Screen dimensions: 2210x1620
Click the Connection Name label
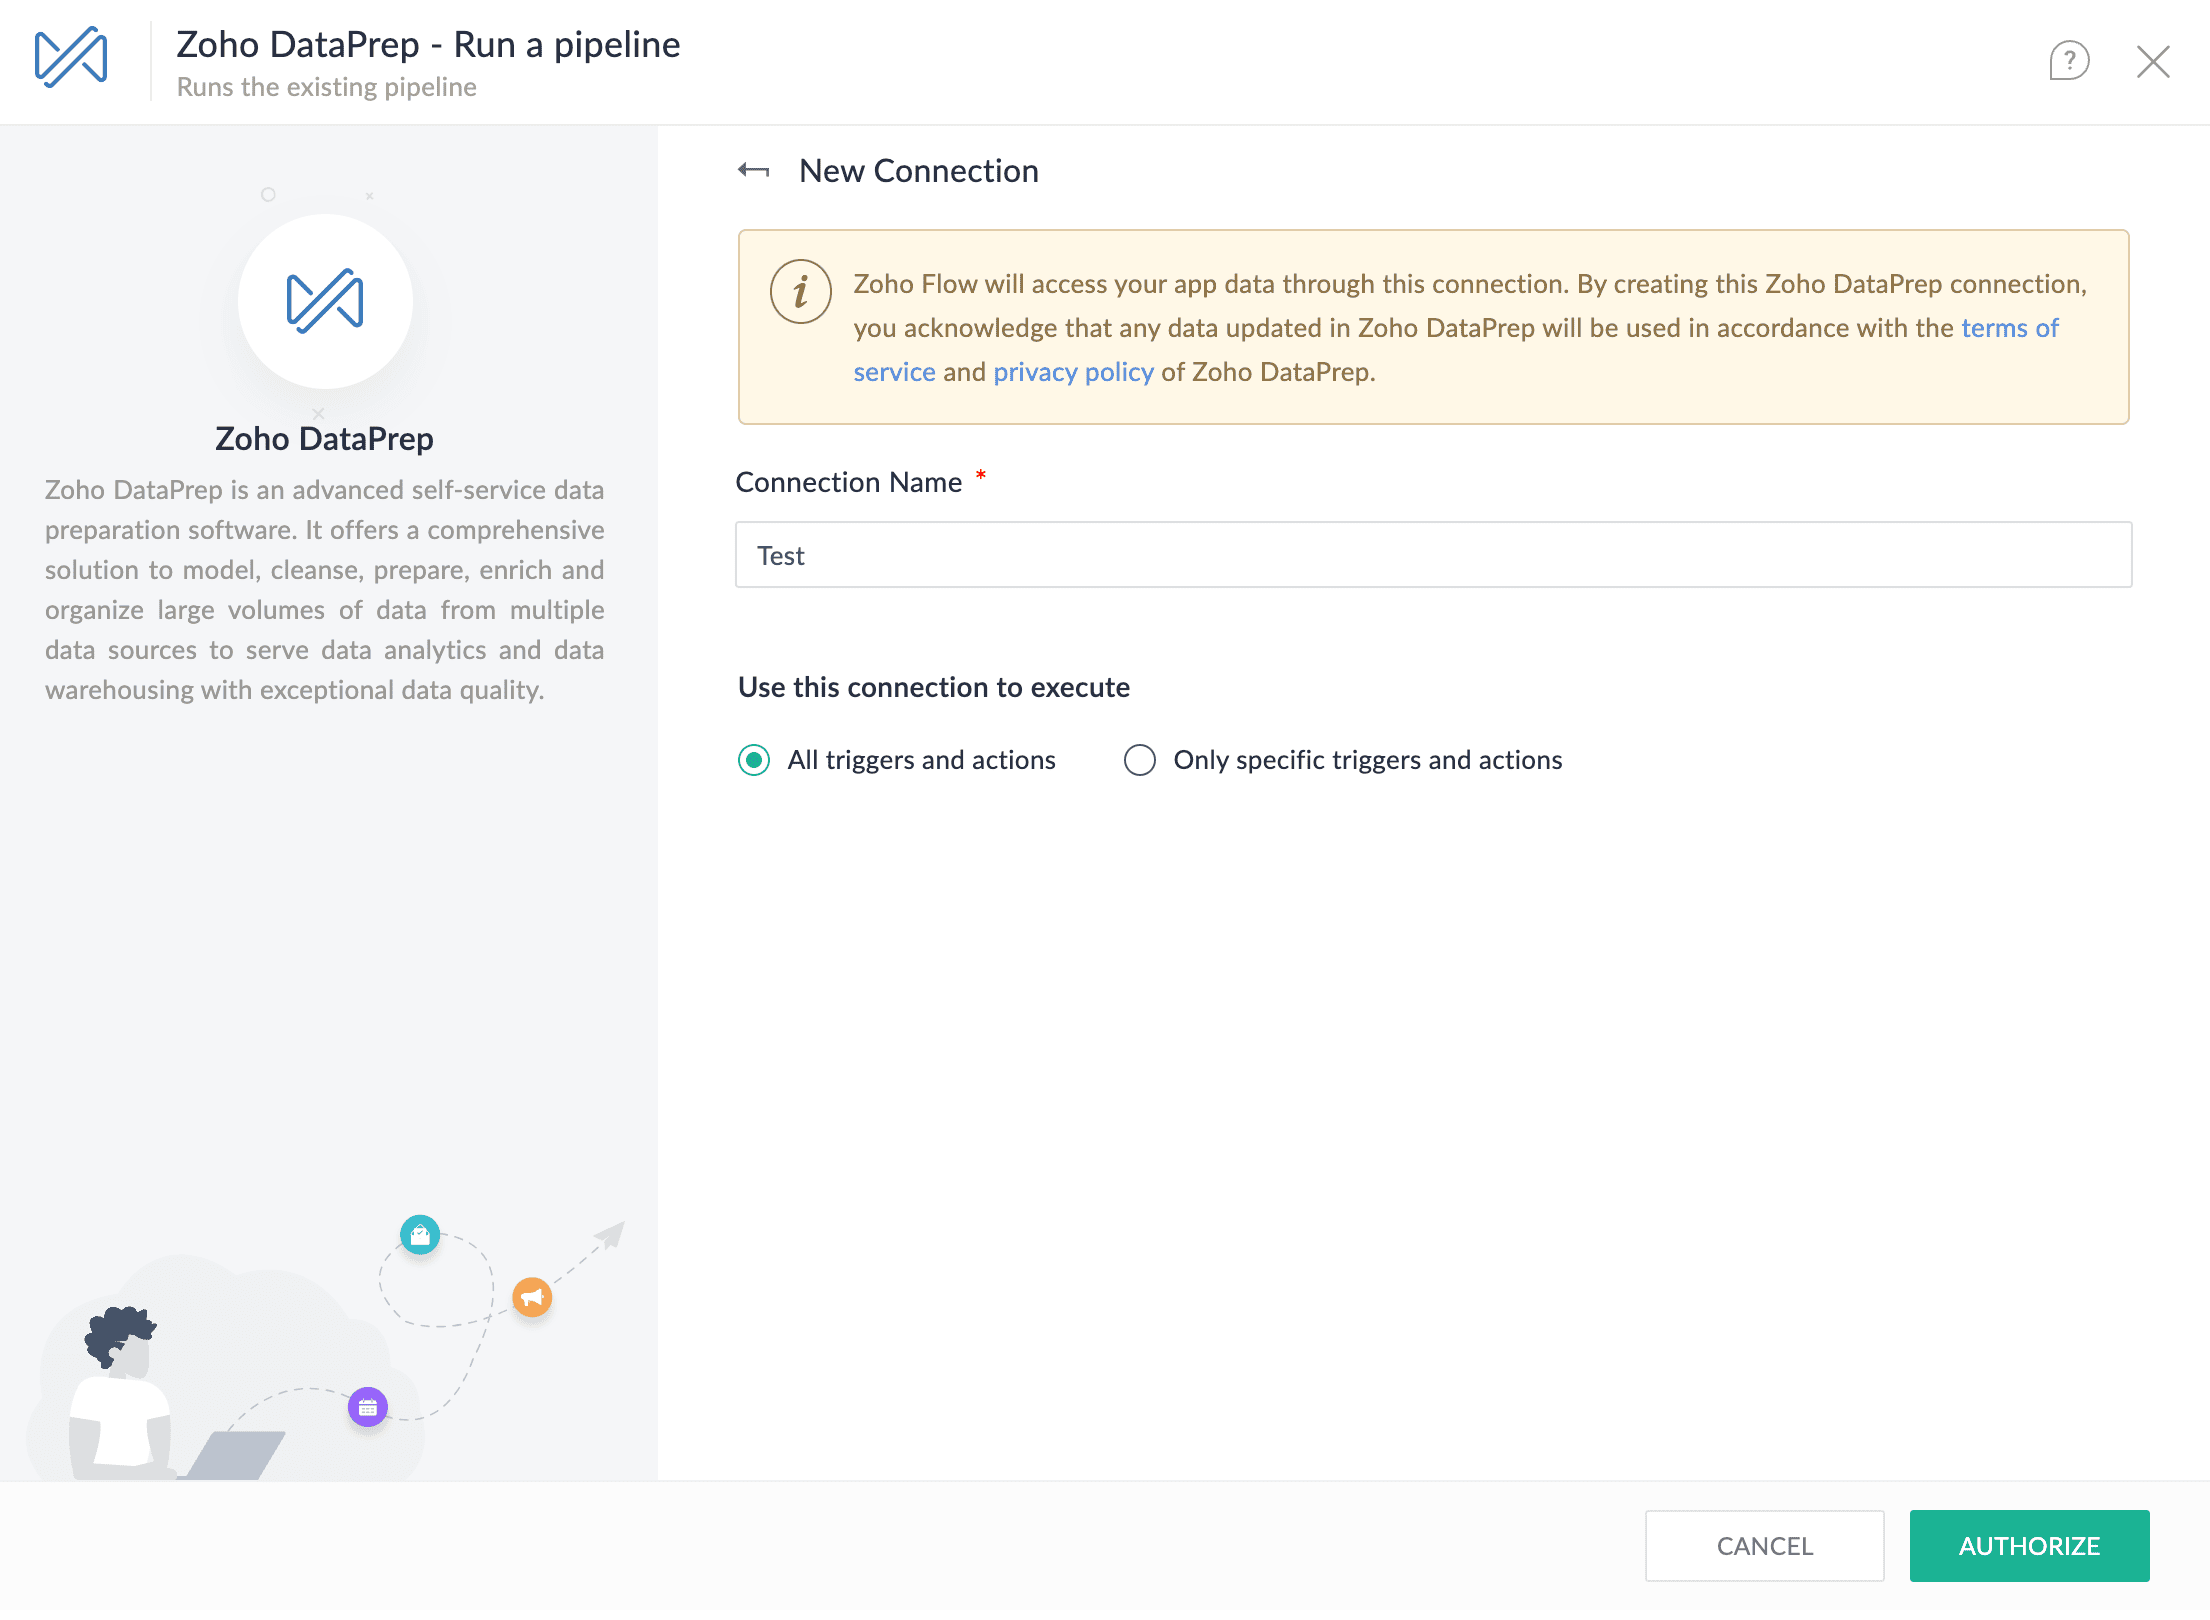point(848,482)
